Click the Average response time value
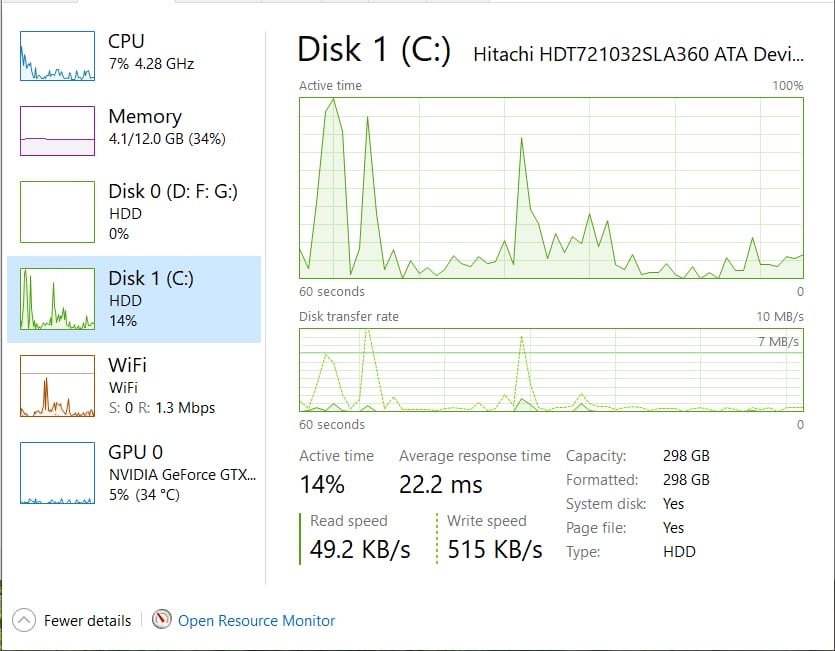The width and height of the screenshot is (835, 651). coord(440,486)
